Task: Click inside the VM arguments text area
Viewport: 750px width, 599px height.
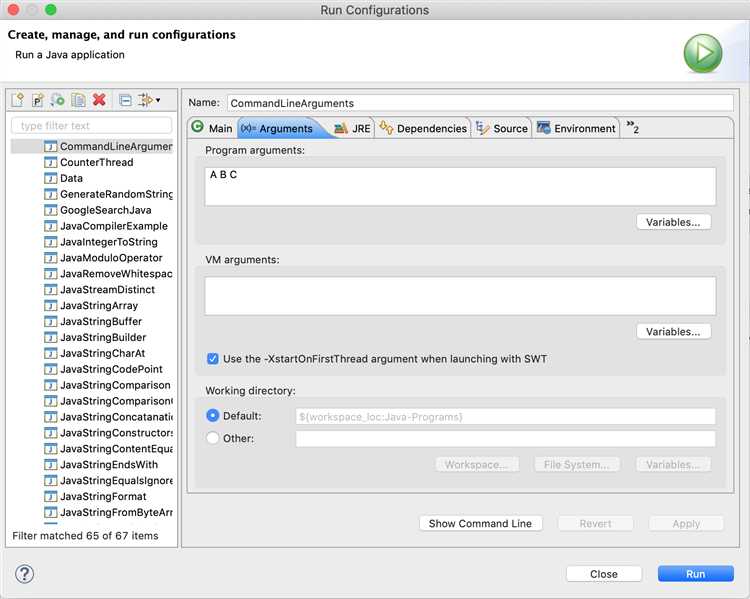Action: (460, 296)
